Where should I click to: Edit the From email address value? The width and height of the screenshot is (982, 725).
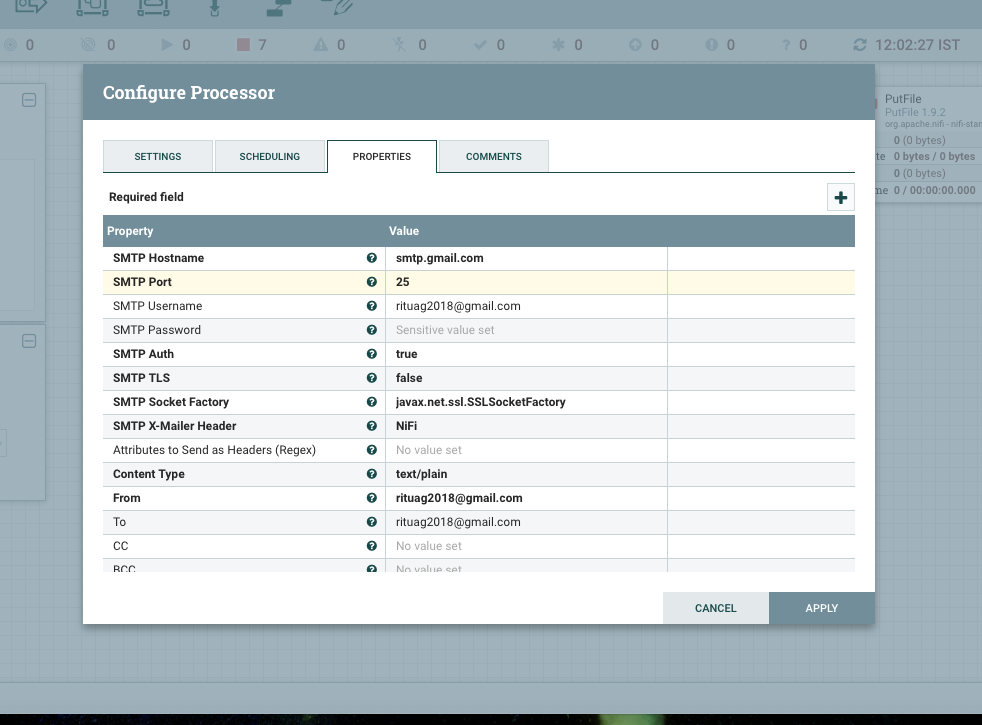pyautogui.click(x=526, y=498)
